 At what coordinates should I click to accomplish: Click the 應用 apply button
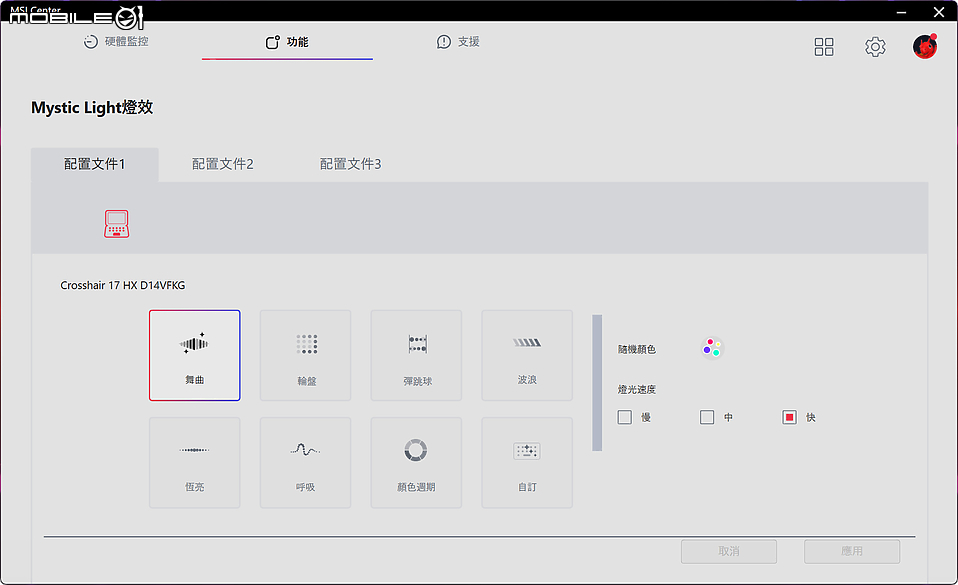coord(852,551)
